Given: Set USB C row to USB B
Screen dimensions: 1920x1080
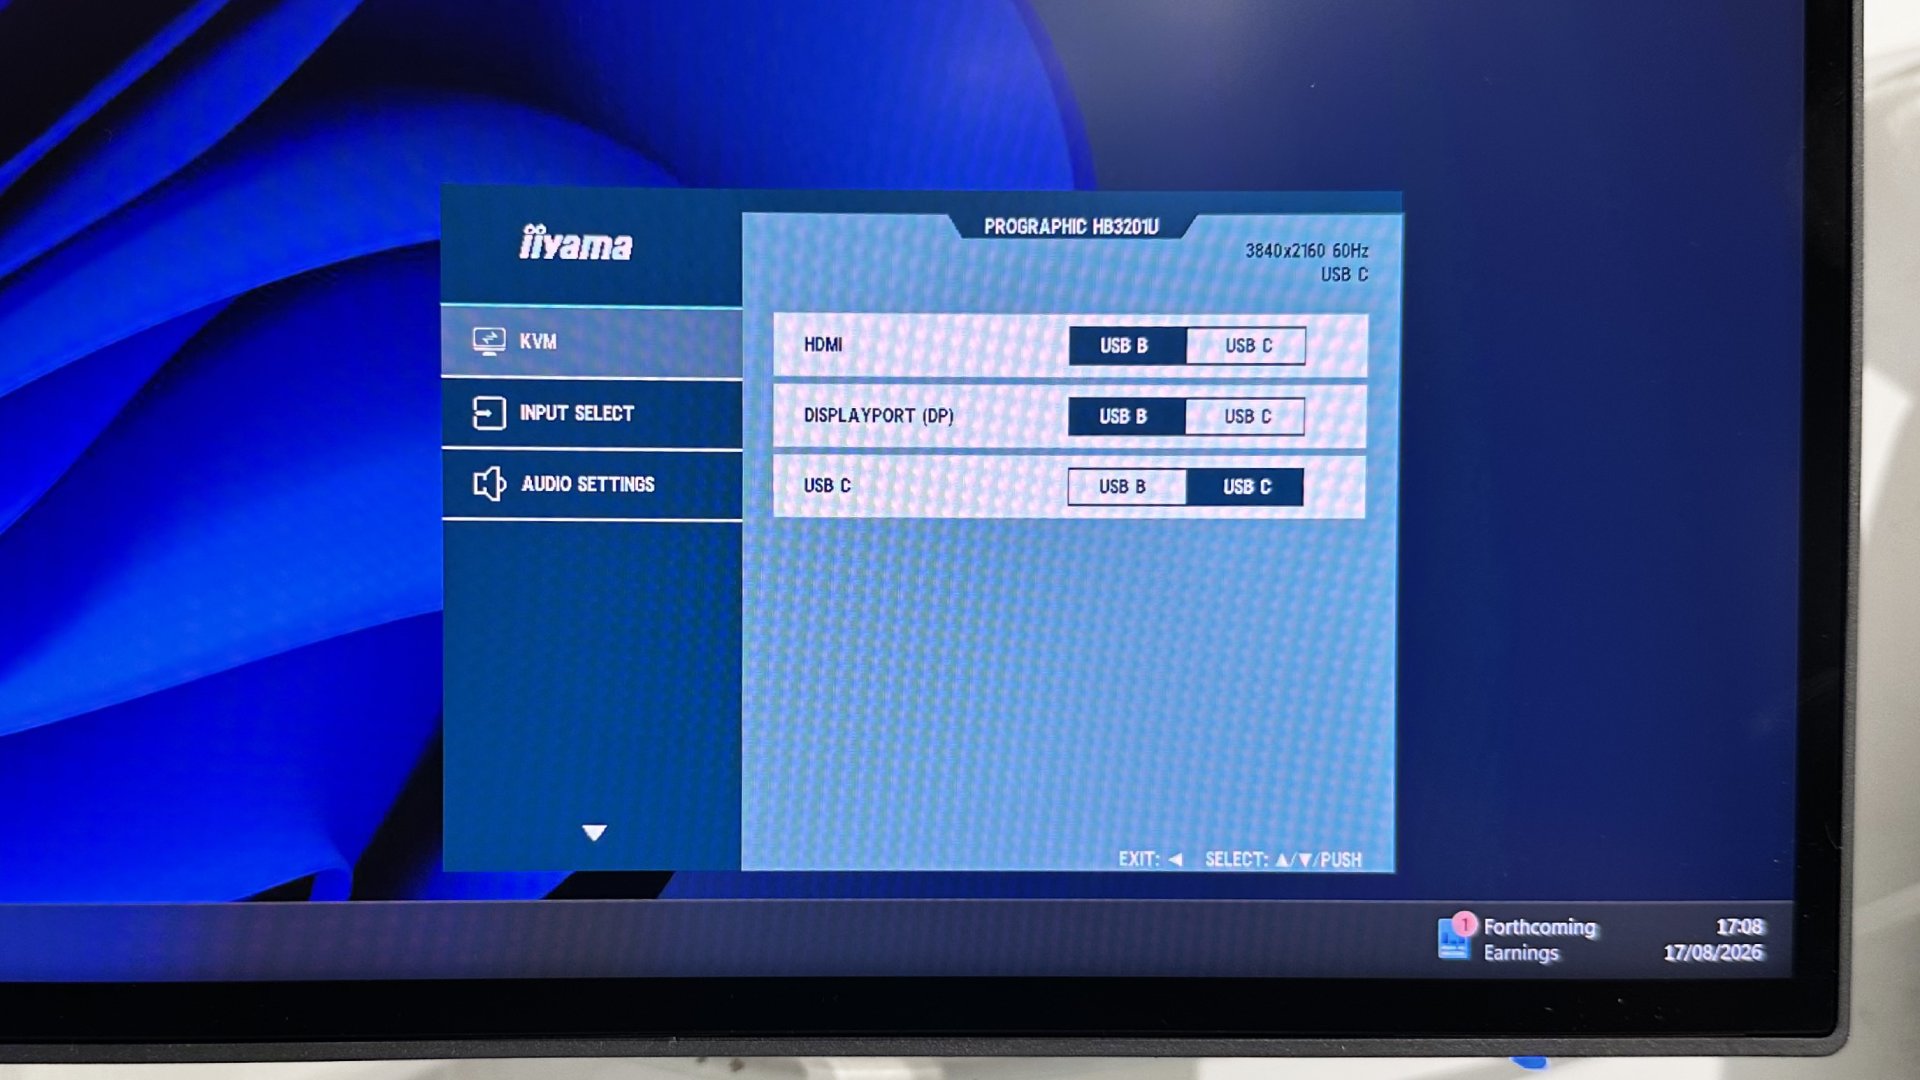Looking at the screenshot, I should 1126,487.
